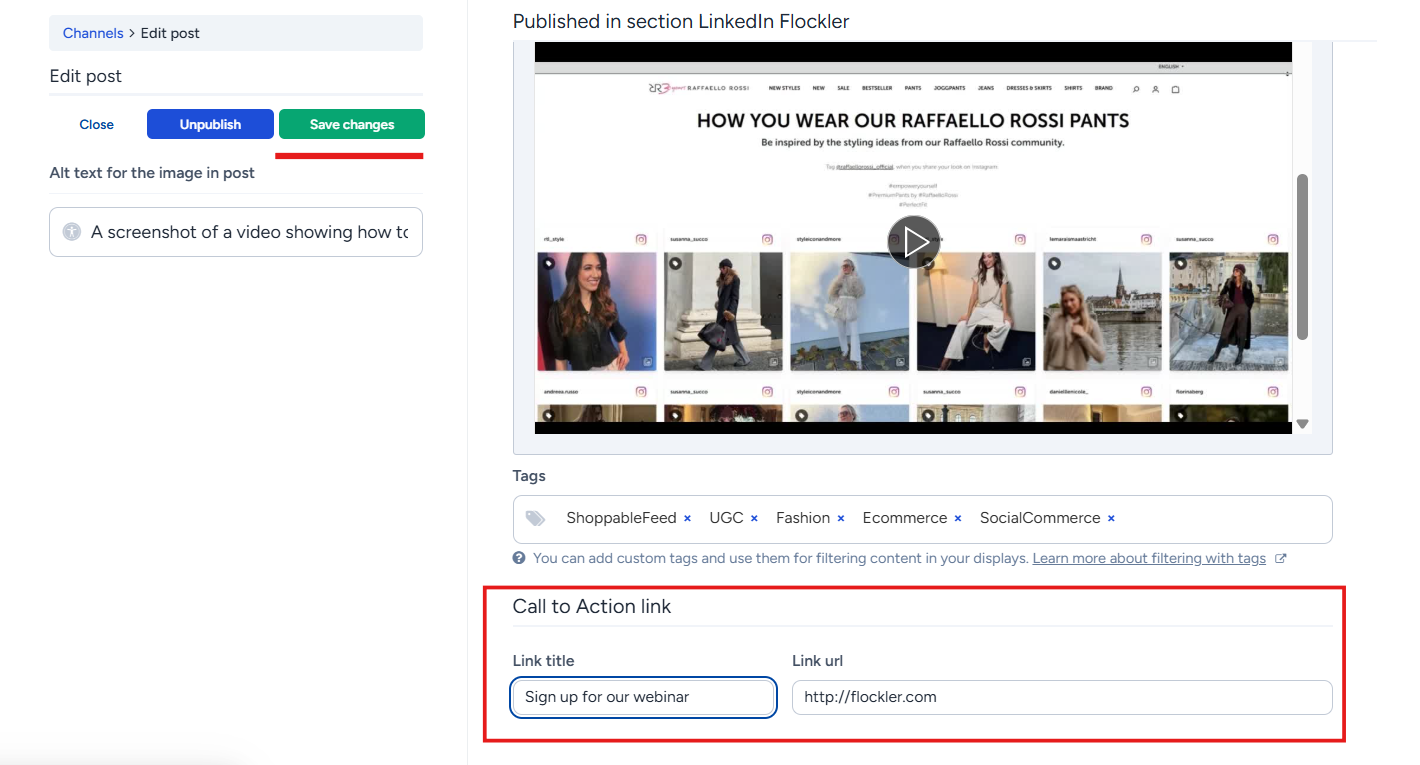Click the Unpublish button
The height and width of the screenshot is (765, 1420).
click(x=210, y=124)
